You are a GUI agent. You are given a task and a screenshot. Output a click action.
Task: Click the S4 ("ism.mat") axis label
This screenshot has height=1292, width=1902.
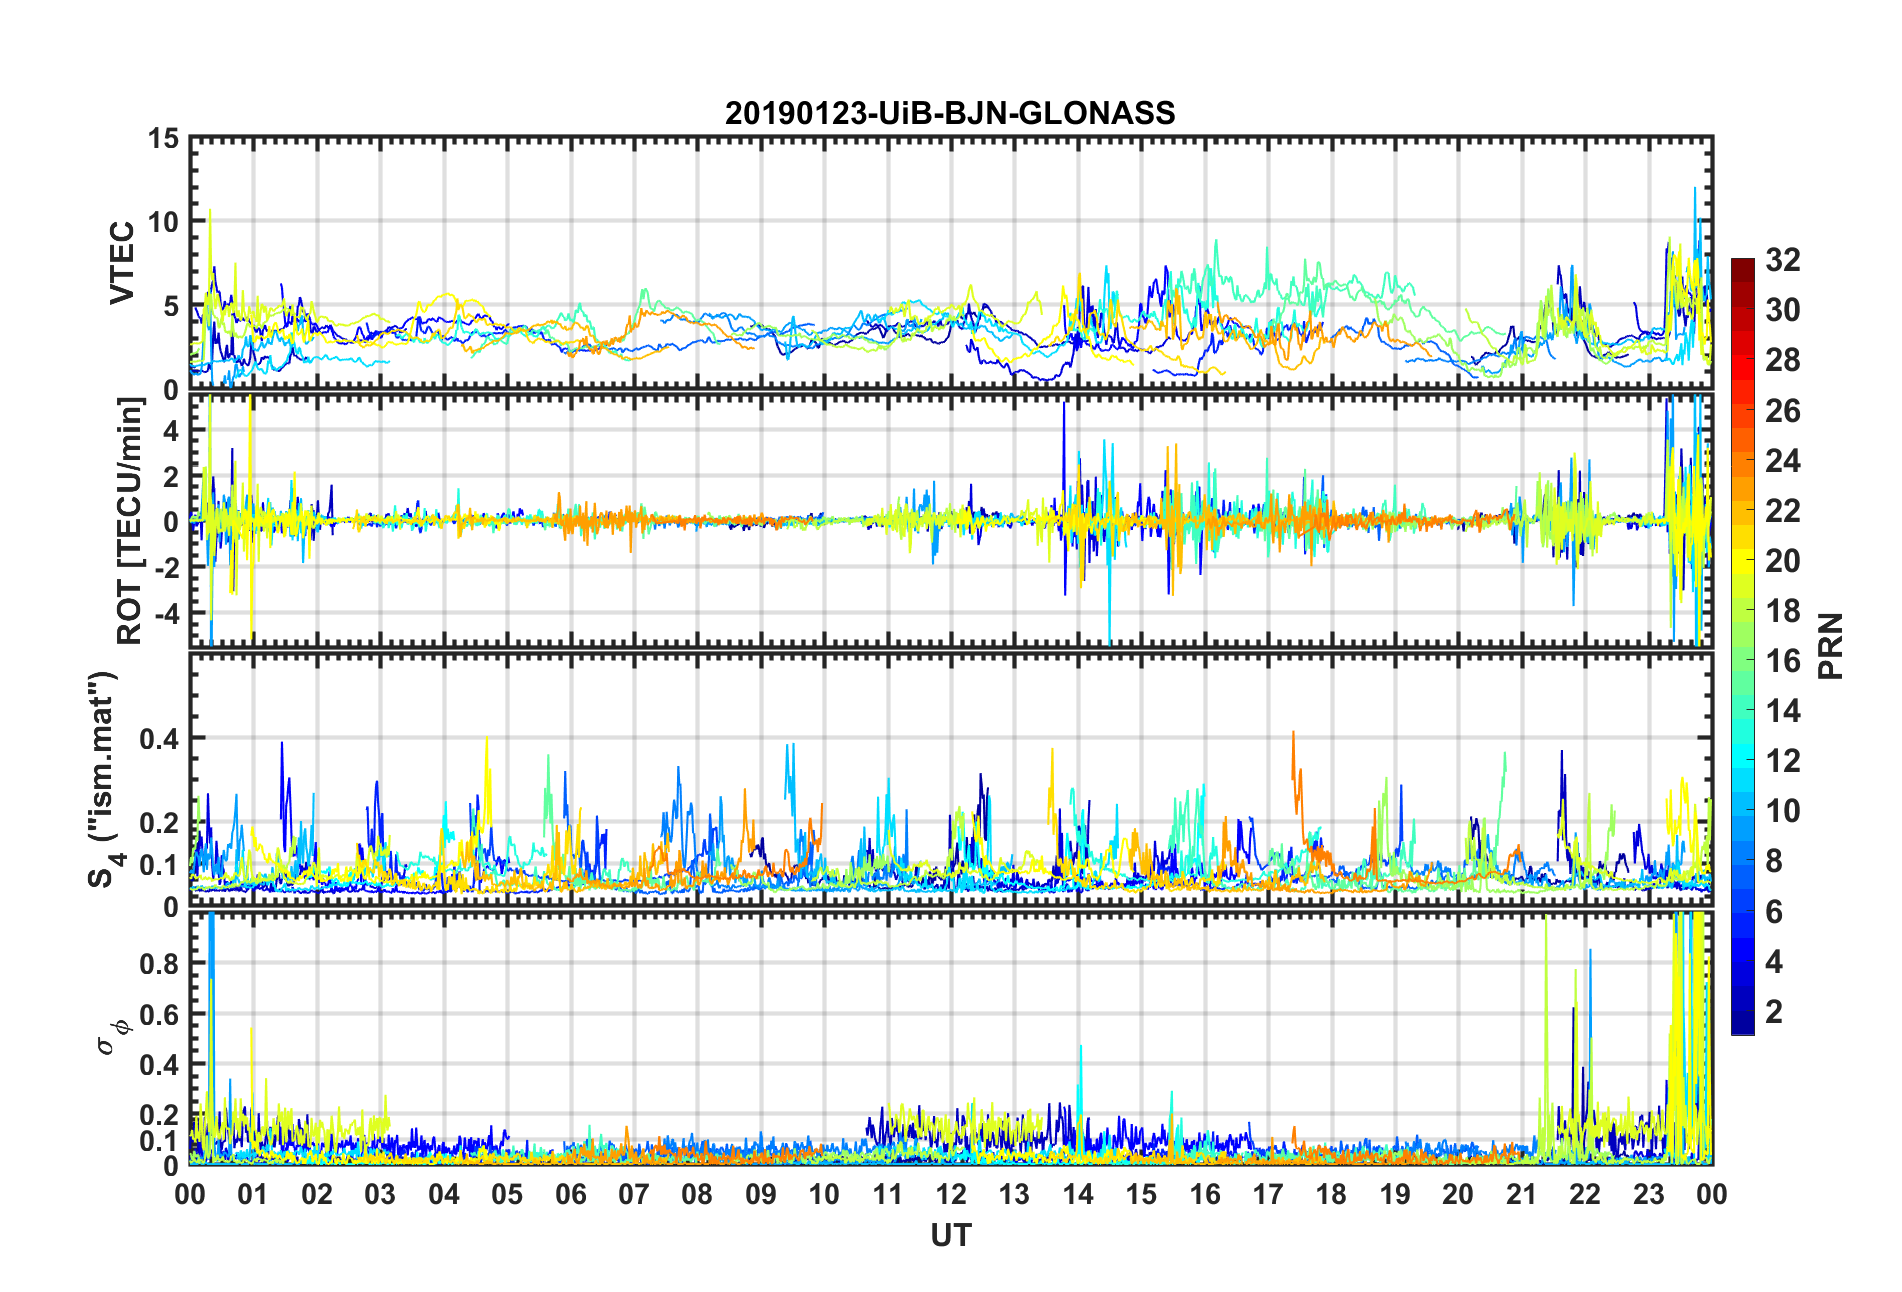click(102, 779)
